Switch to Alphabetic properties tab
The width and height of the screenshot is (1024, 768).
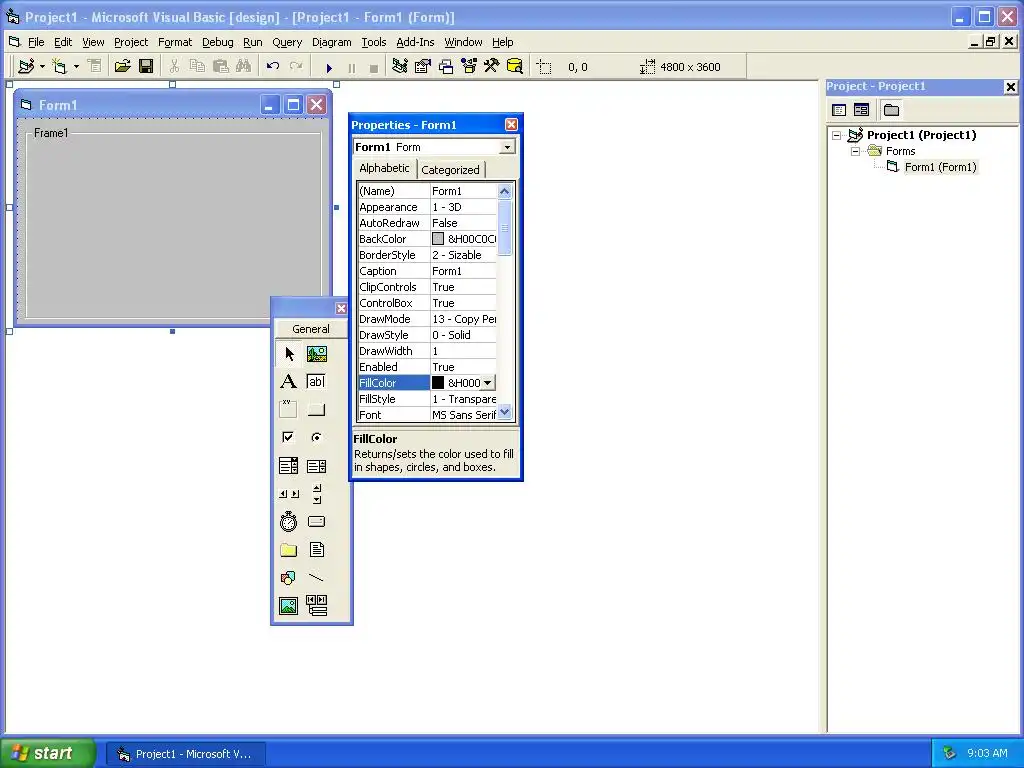pyautogui.click(x=384, y=168)
